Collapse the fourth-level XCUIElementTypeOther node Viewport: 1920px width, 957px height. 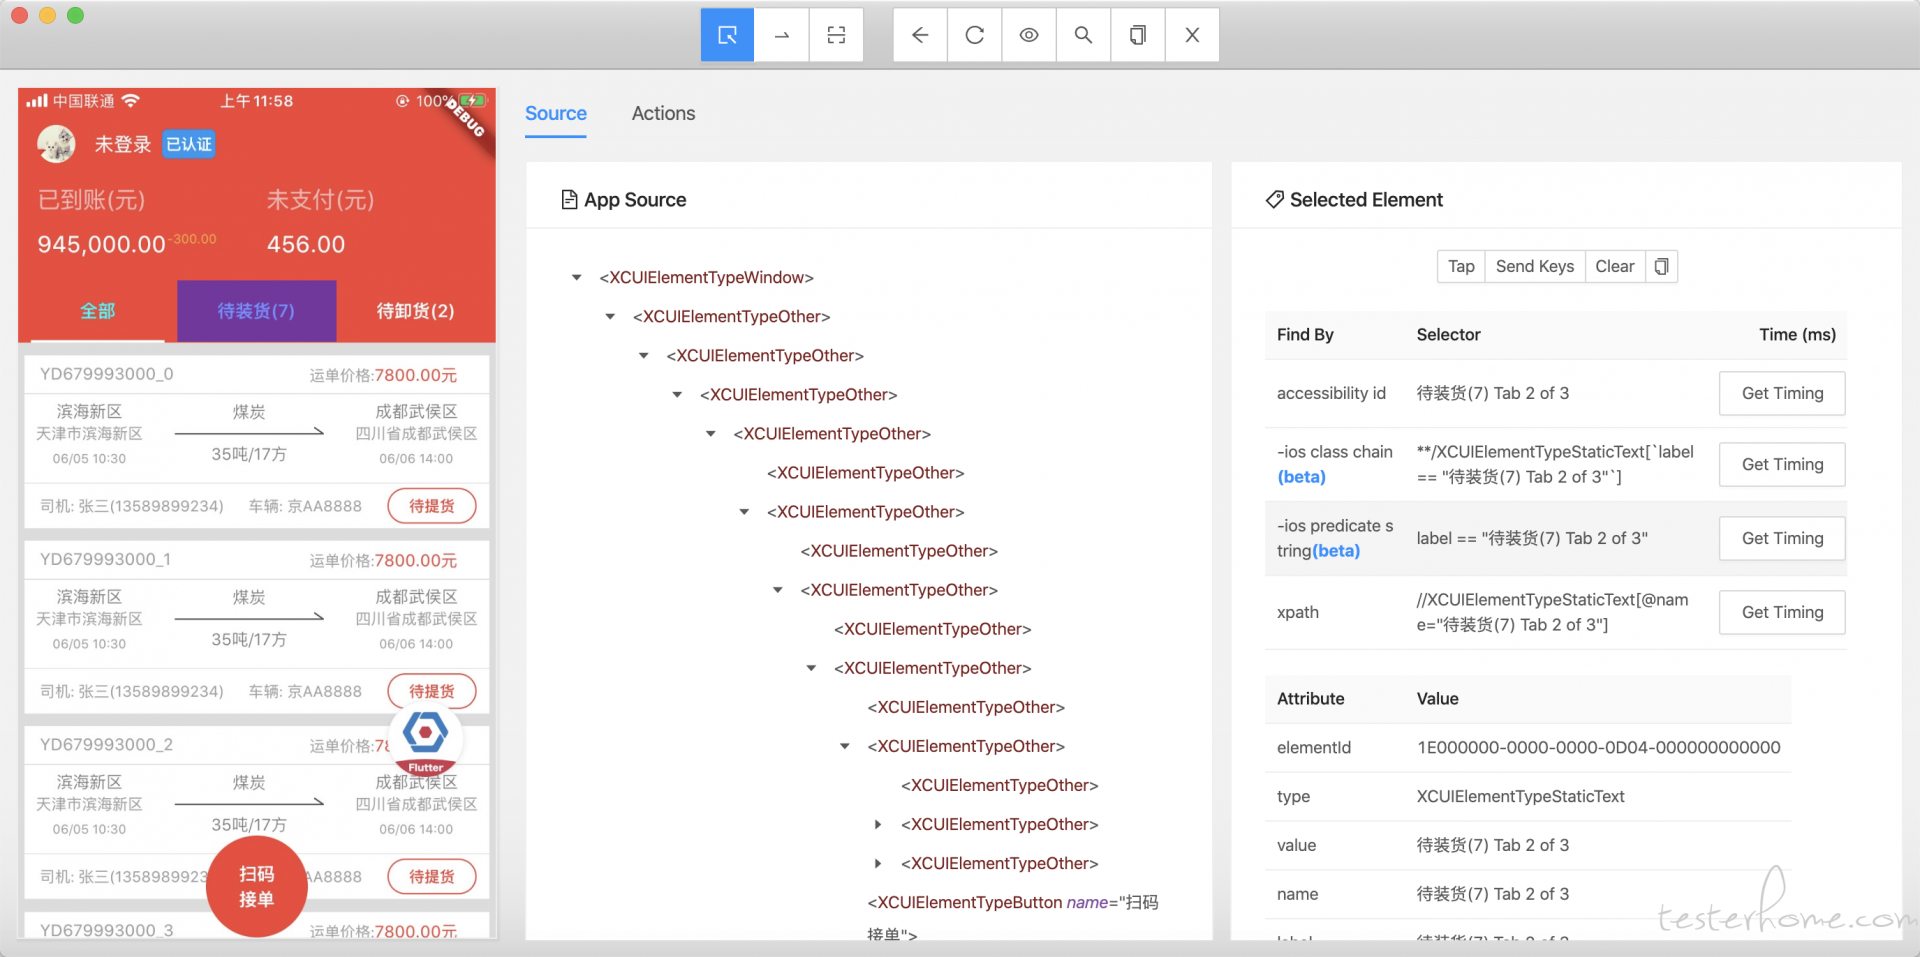pos(677,394)
